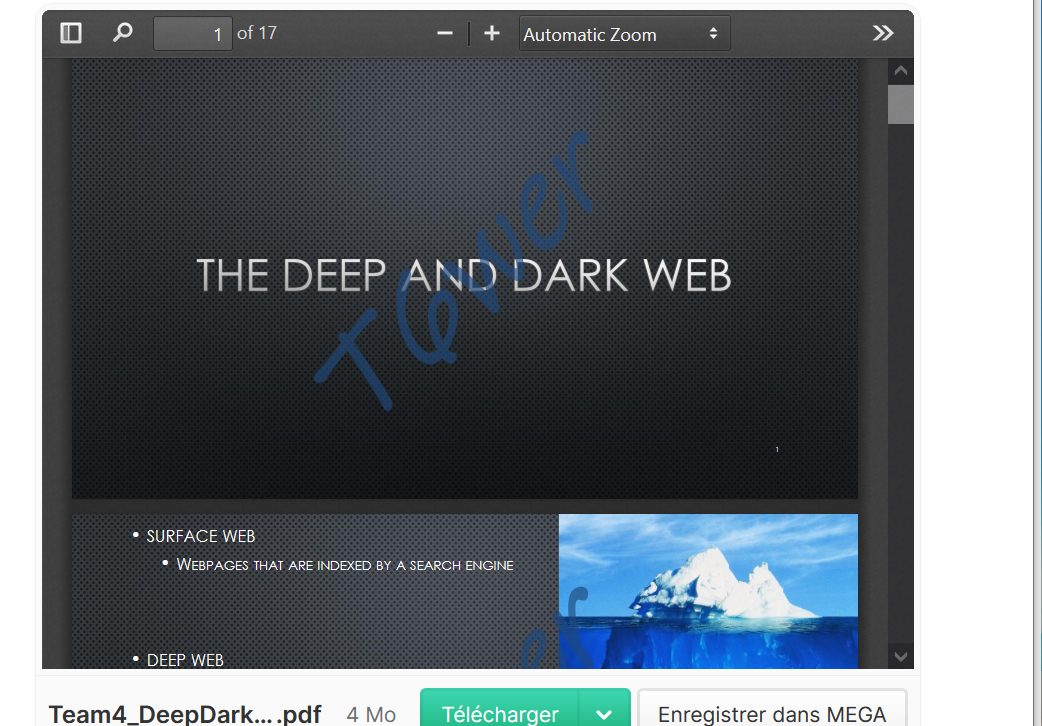Image resolution: width=1042 pixels, height=726 pixels.
Task: Click the scrollbar down arrow
Action: [x=900, y=656]
